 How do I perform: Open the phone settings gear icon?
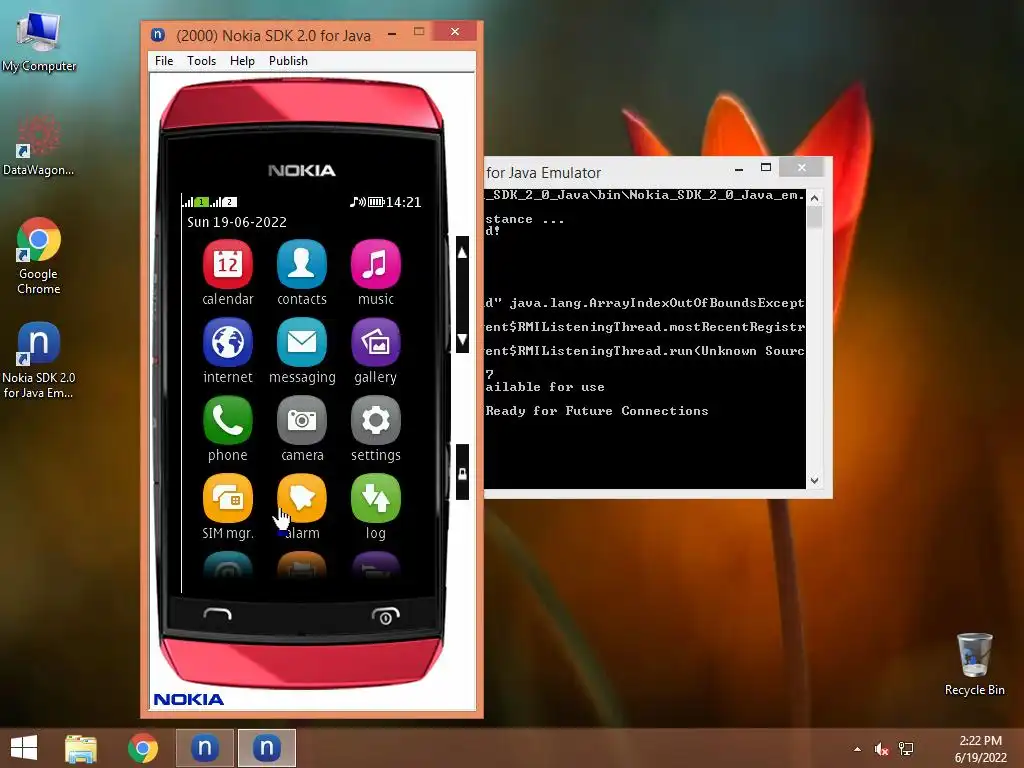[x=376, y=421]
